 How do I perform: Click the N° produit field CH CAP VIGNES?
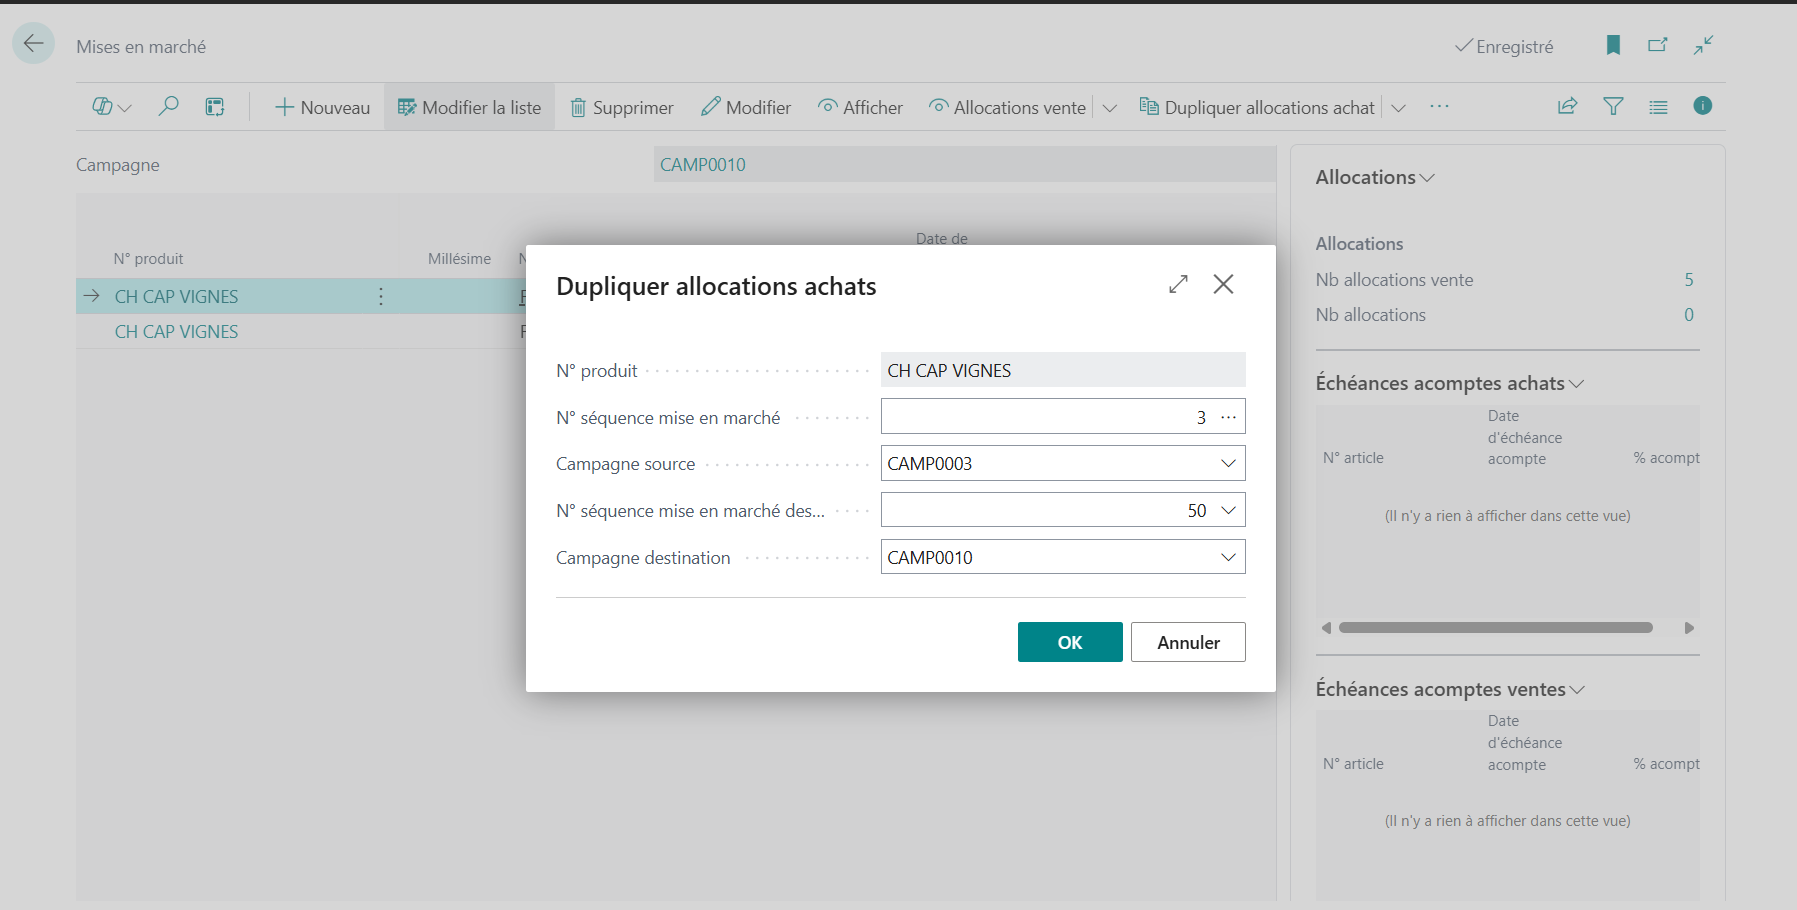[x=1063, y=370]
